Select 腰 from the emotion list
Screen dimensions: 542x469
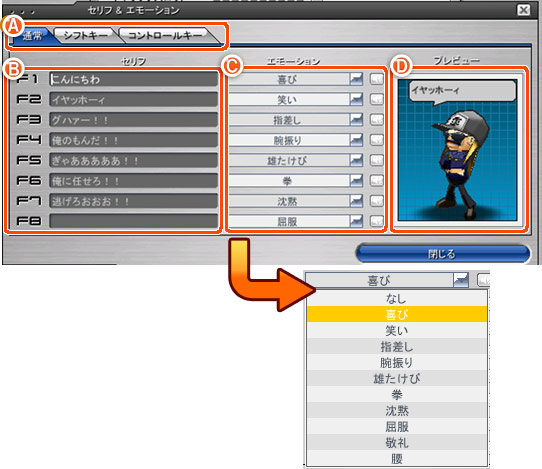pos(397,459)
